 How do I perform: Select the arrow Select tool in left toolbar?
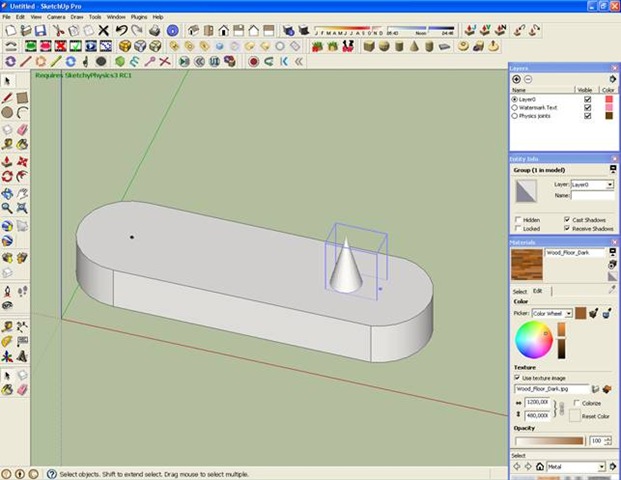[x=8, y=81]
